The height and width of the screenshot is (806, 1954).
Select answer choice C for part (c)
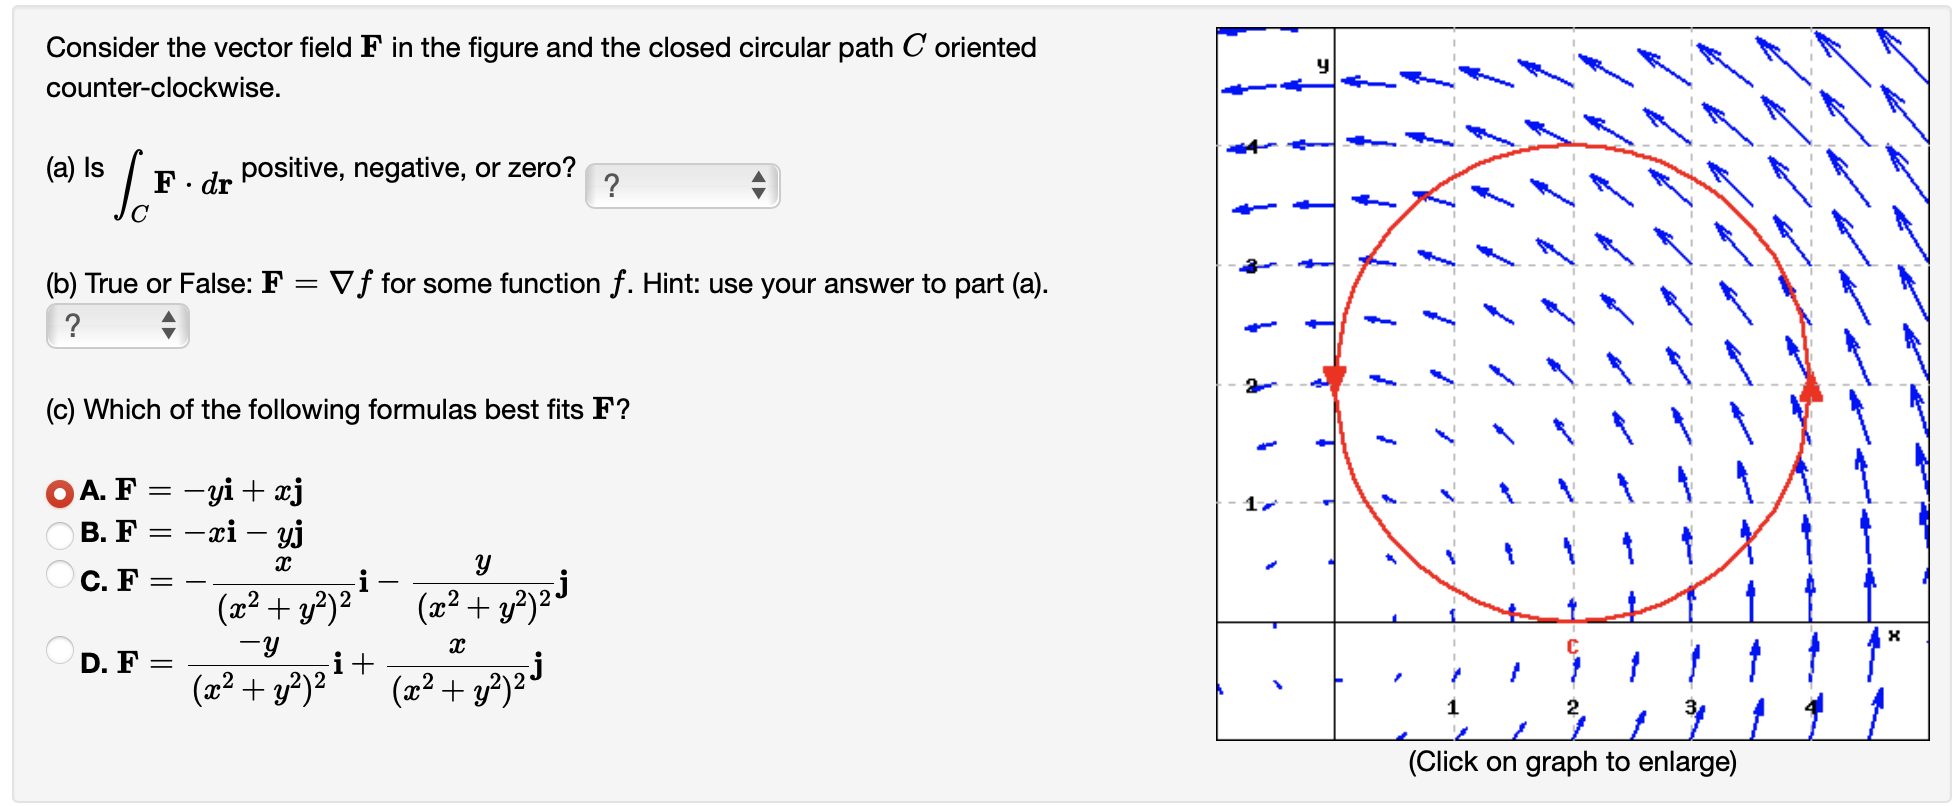click(x=60, y=573)
